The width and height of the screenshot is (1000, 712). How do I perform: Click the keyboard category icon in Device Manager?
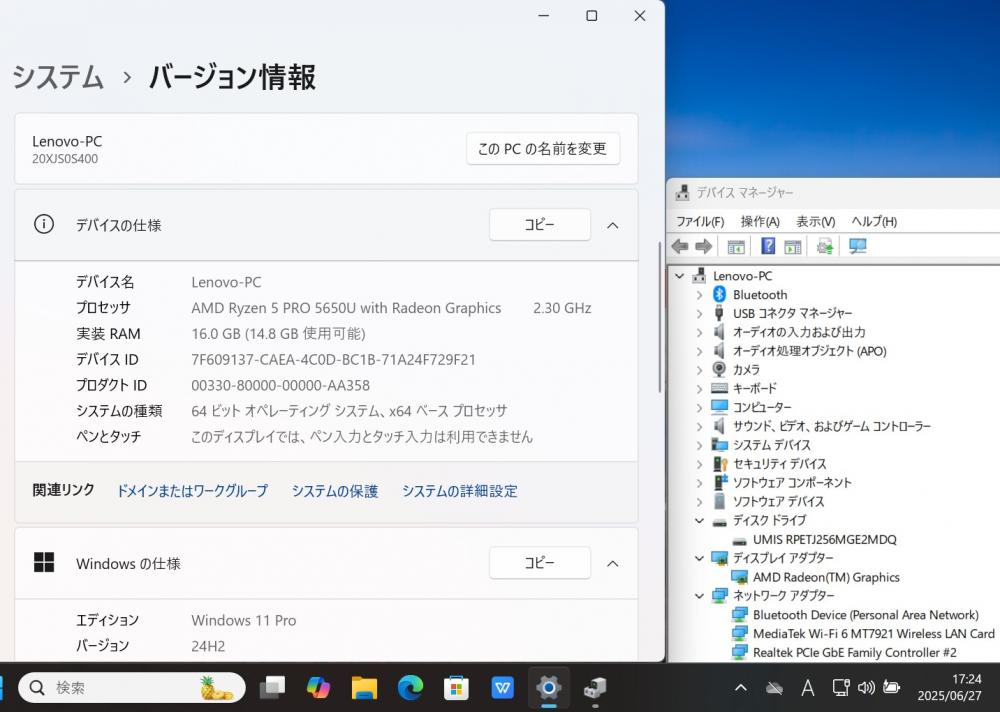719,388
